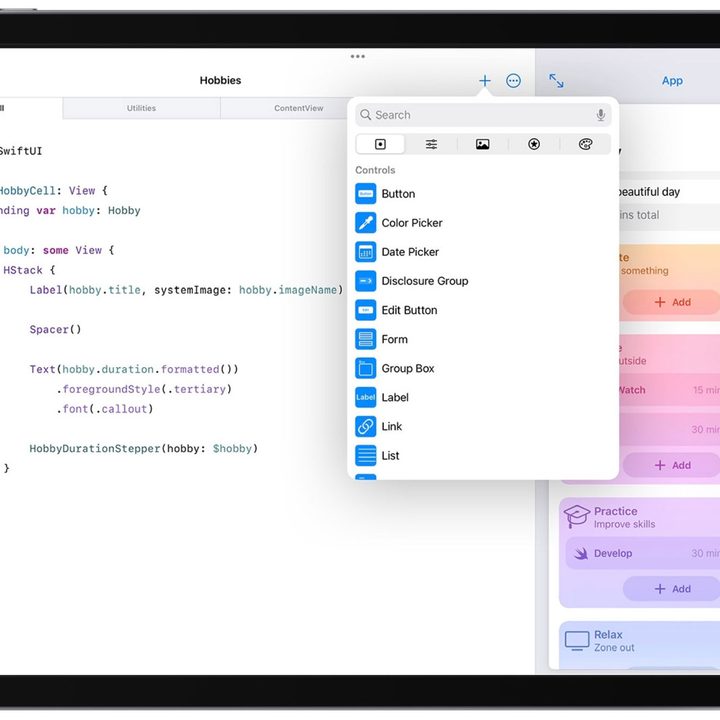
Task: Select the Label control icon
Action: 366,397
